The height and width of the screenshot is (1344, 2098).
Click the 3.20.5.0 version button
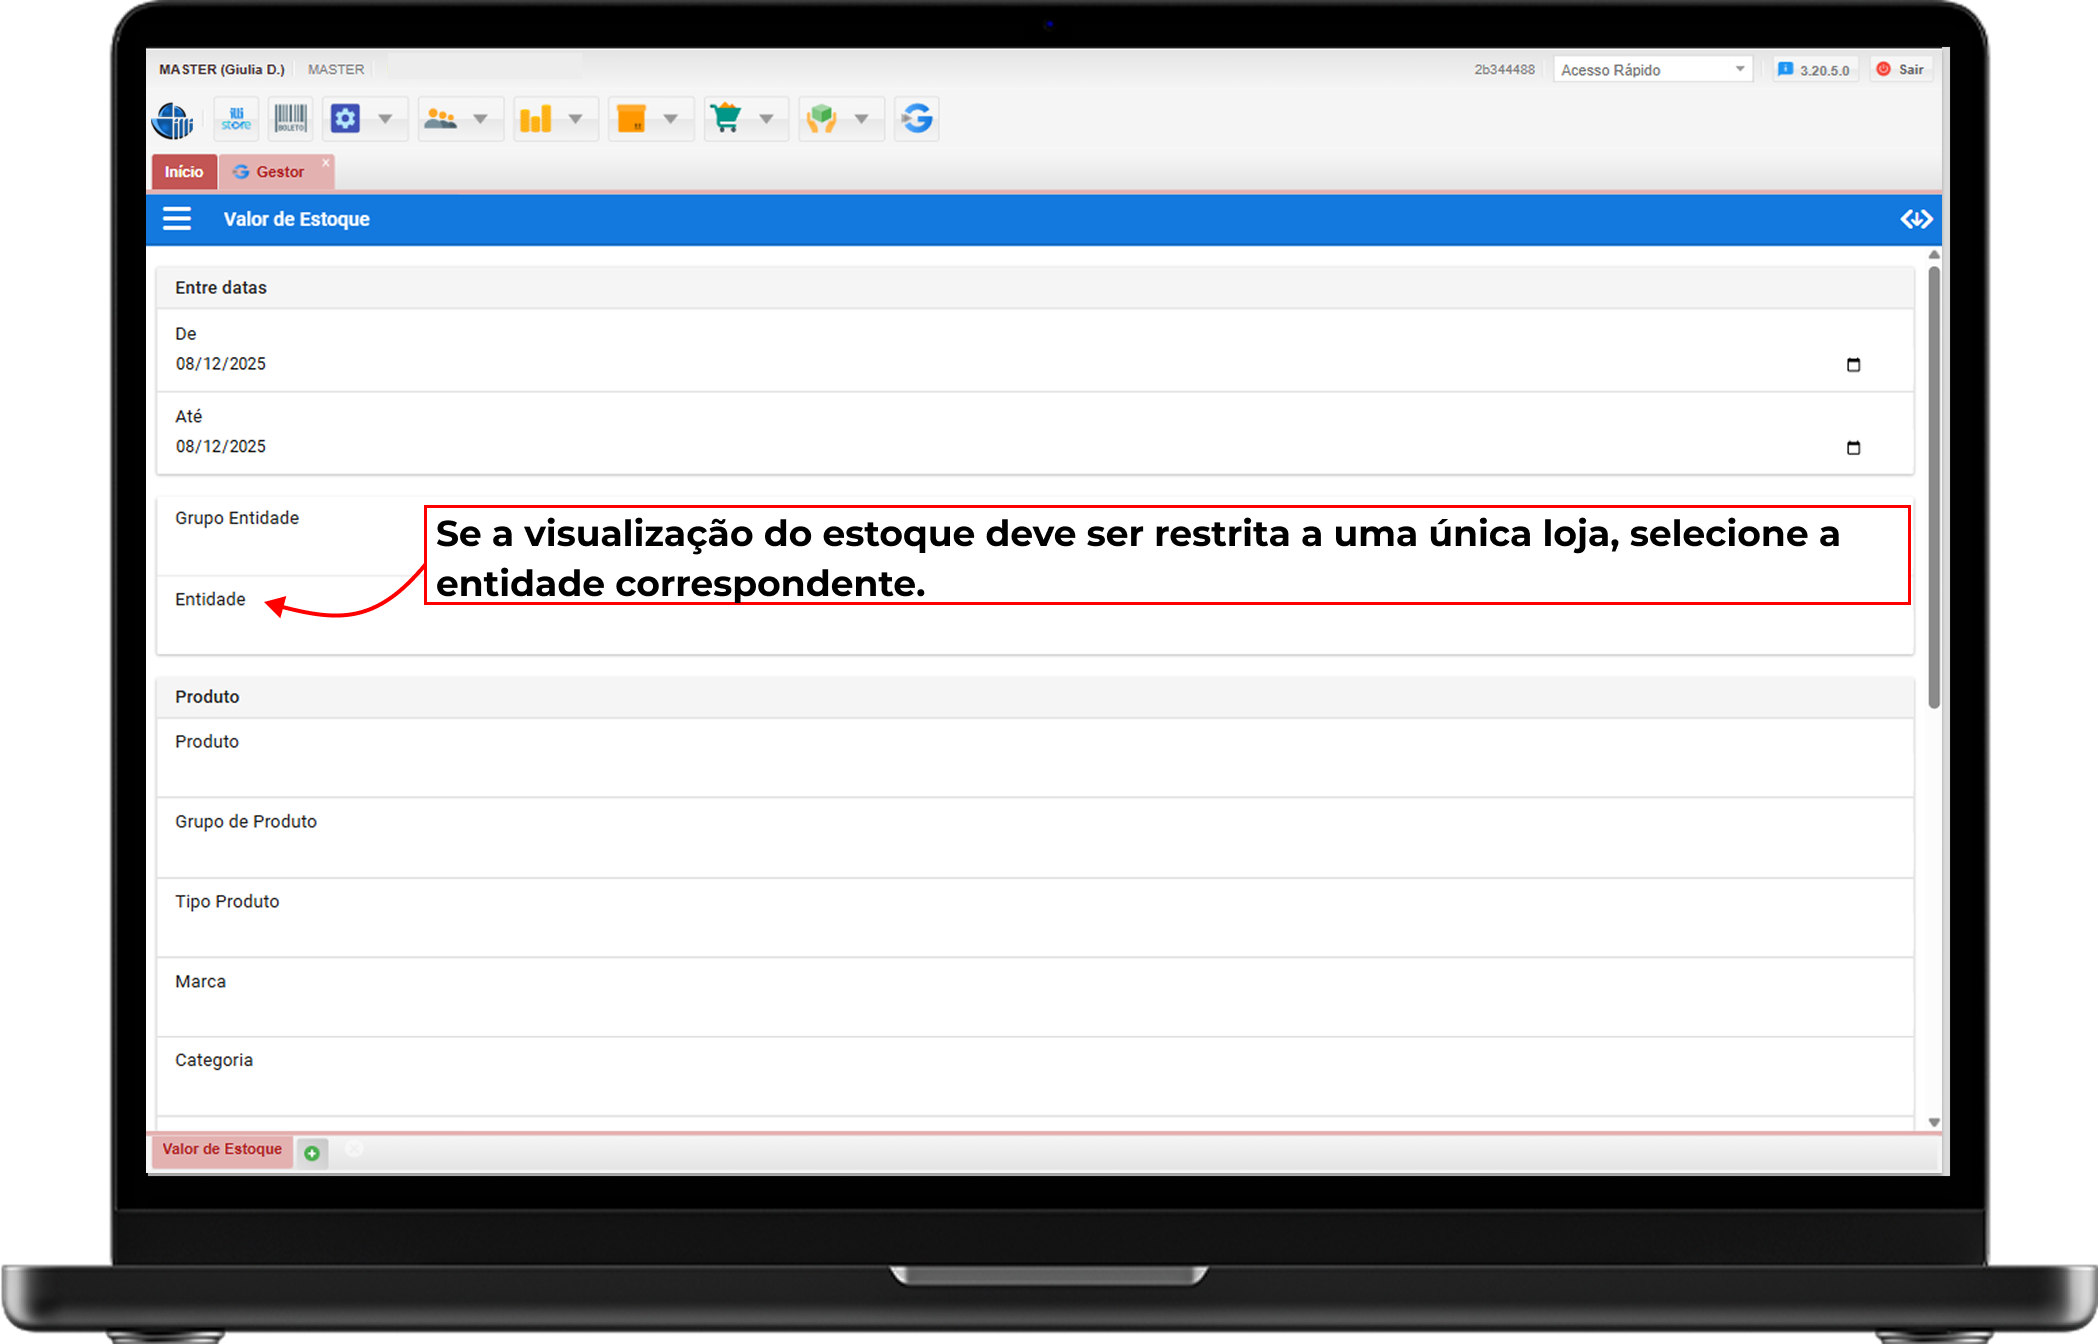[x=1815, y=69]
